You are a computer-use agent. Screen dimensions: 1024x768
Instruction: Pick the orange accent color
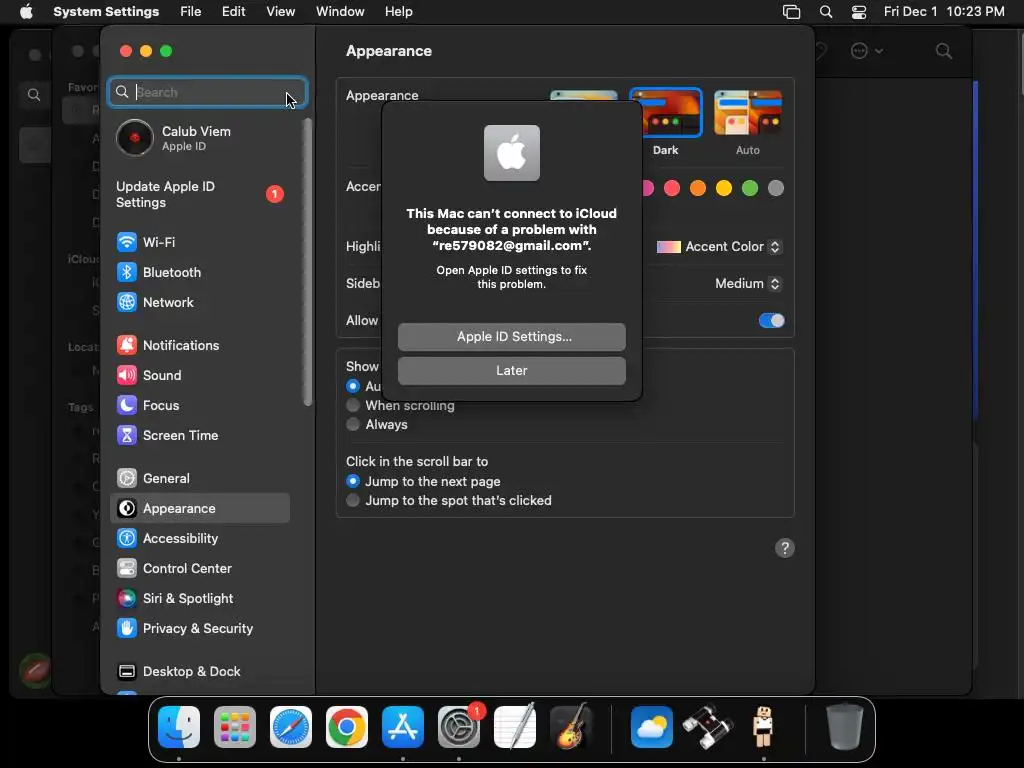pyautogui.click(x=698, y=189)
